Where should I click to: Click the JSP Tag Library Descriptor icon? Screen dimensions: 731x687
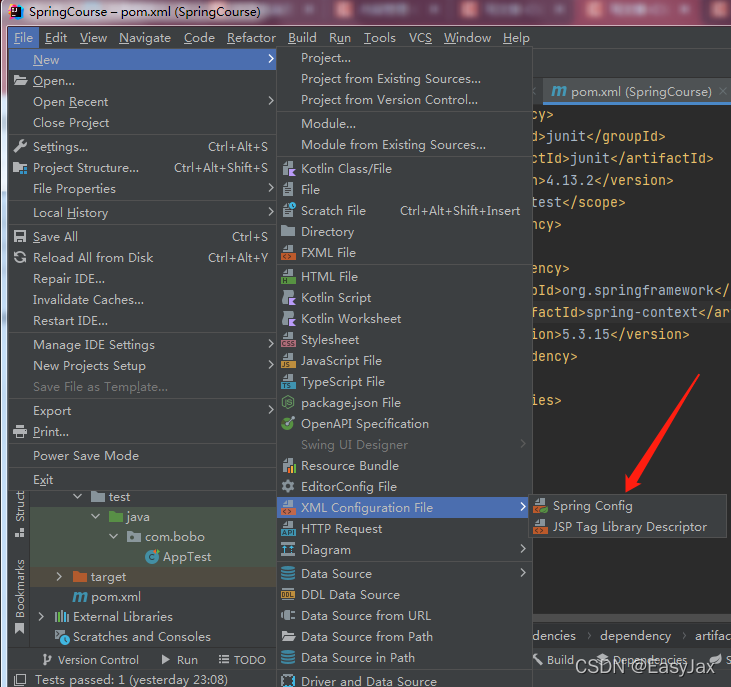point(540,527)
